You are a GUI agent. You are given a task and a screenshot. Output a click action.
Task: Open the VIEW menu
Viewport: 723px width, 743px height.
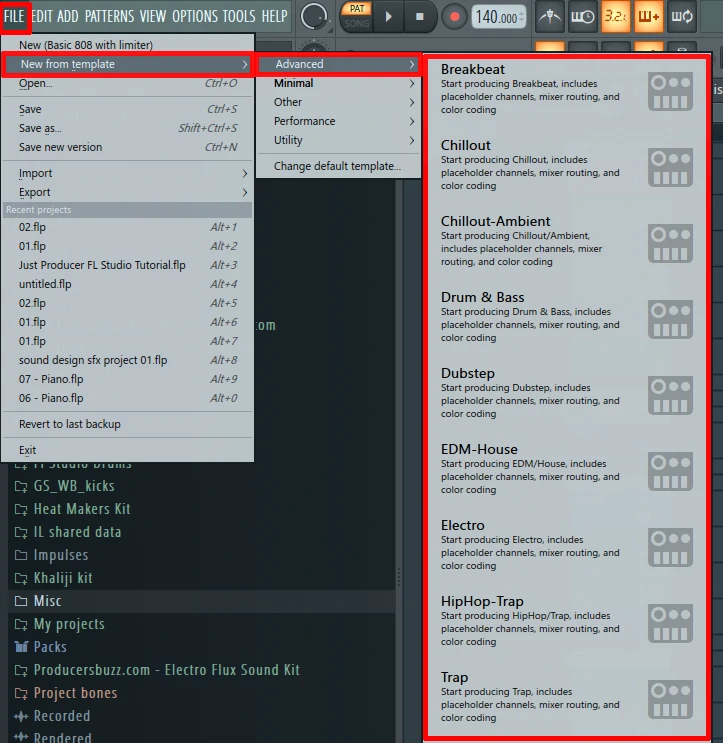click(x=153, y=17)
